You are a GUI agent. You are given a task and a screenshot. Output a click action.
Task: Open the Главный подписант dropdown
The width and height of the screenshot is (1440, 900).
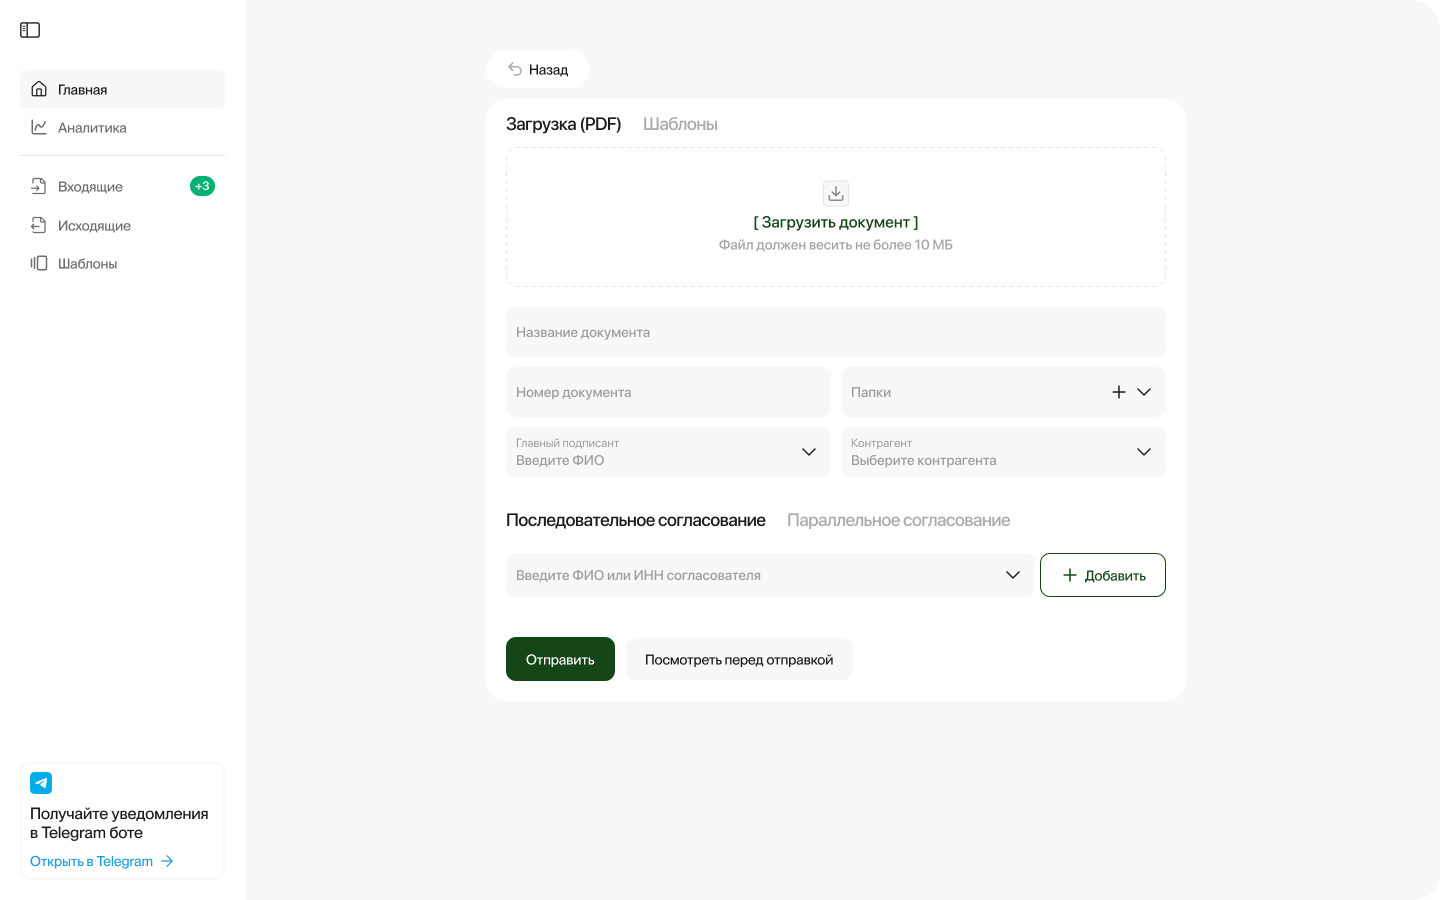pyautogui.click(x=809, y=452)
